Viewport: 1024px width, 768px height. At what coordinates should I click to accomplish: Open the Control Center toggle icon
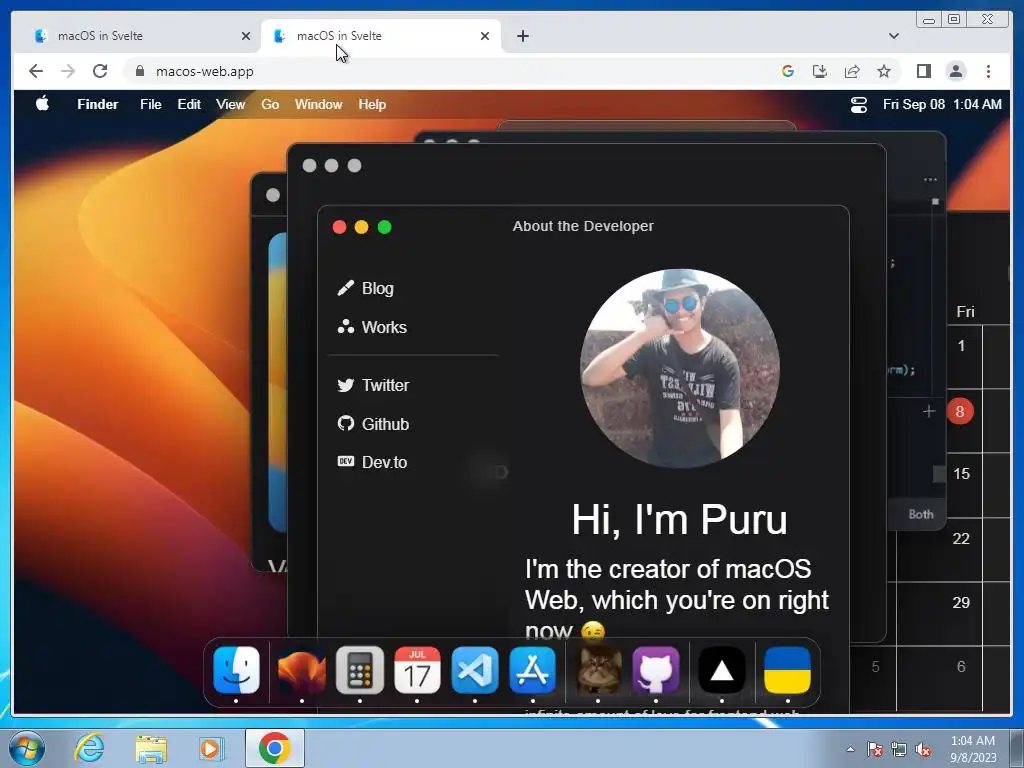[859, 104]
